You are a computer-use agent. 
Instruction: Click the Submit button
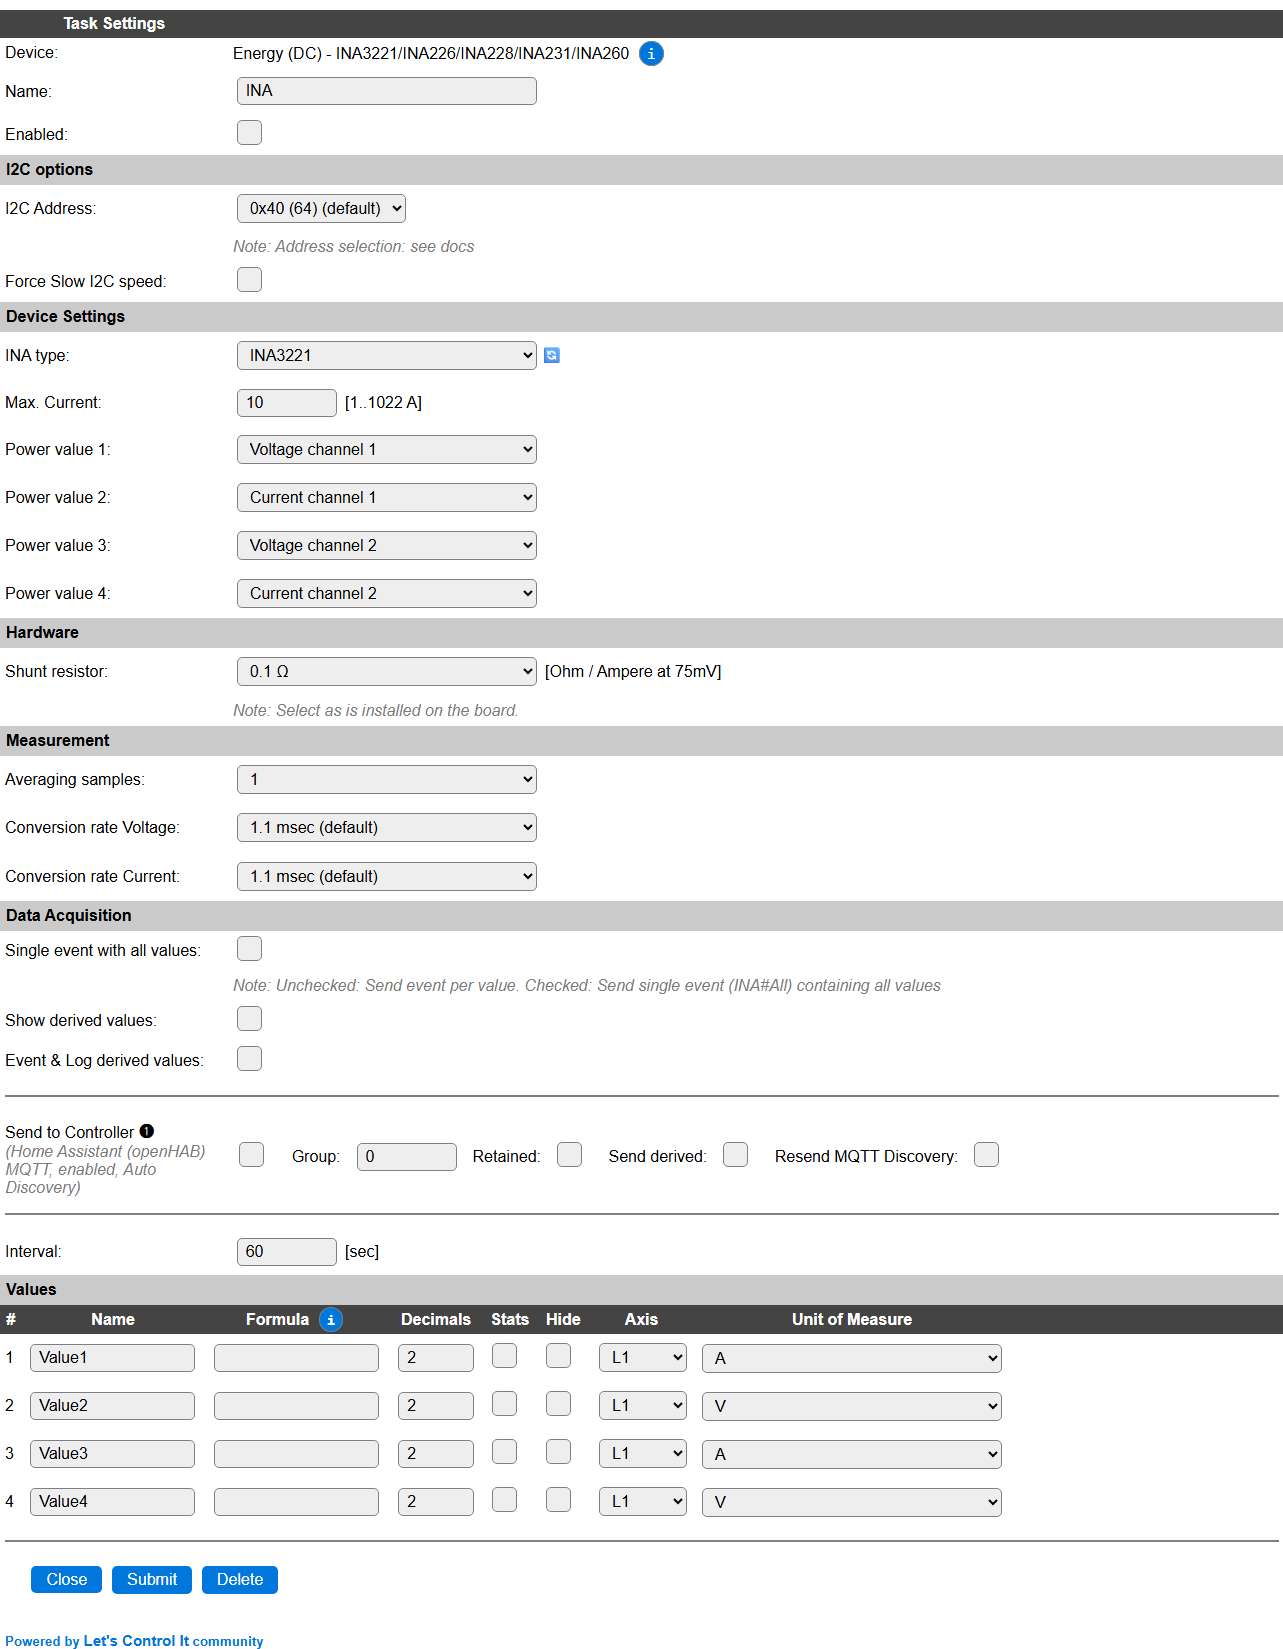[152, 1580]
